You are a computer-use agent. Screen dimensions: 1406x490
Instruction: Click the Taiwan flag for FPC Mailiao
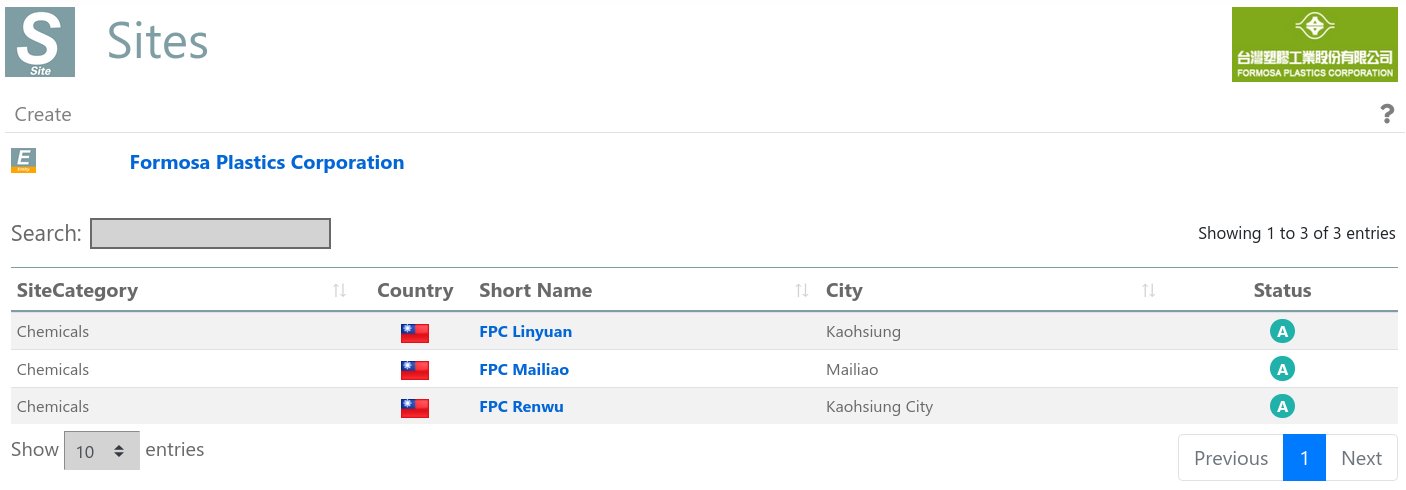pos(415,370)
